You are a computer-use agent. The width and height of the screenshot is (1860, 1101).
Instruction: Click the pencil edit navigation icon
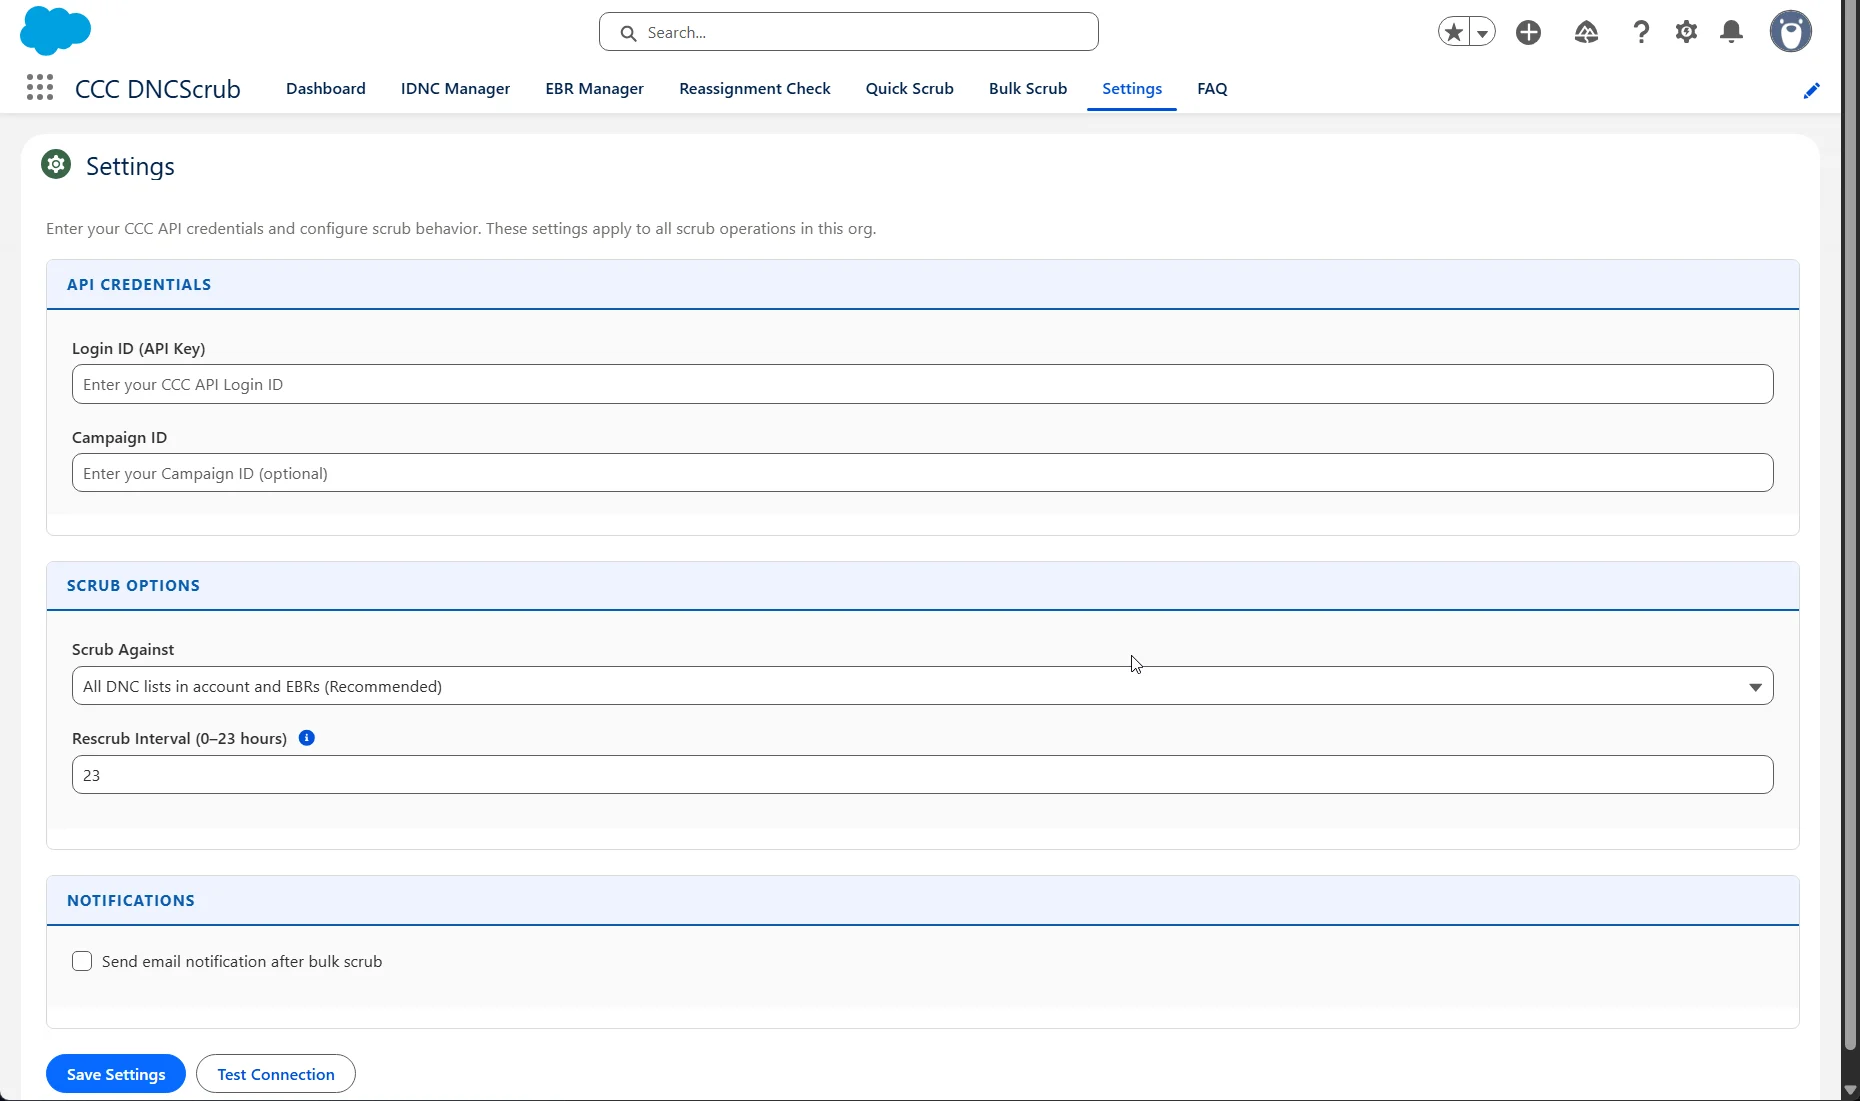pyautogui.click(x=1811, y=90)
